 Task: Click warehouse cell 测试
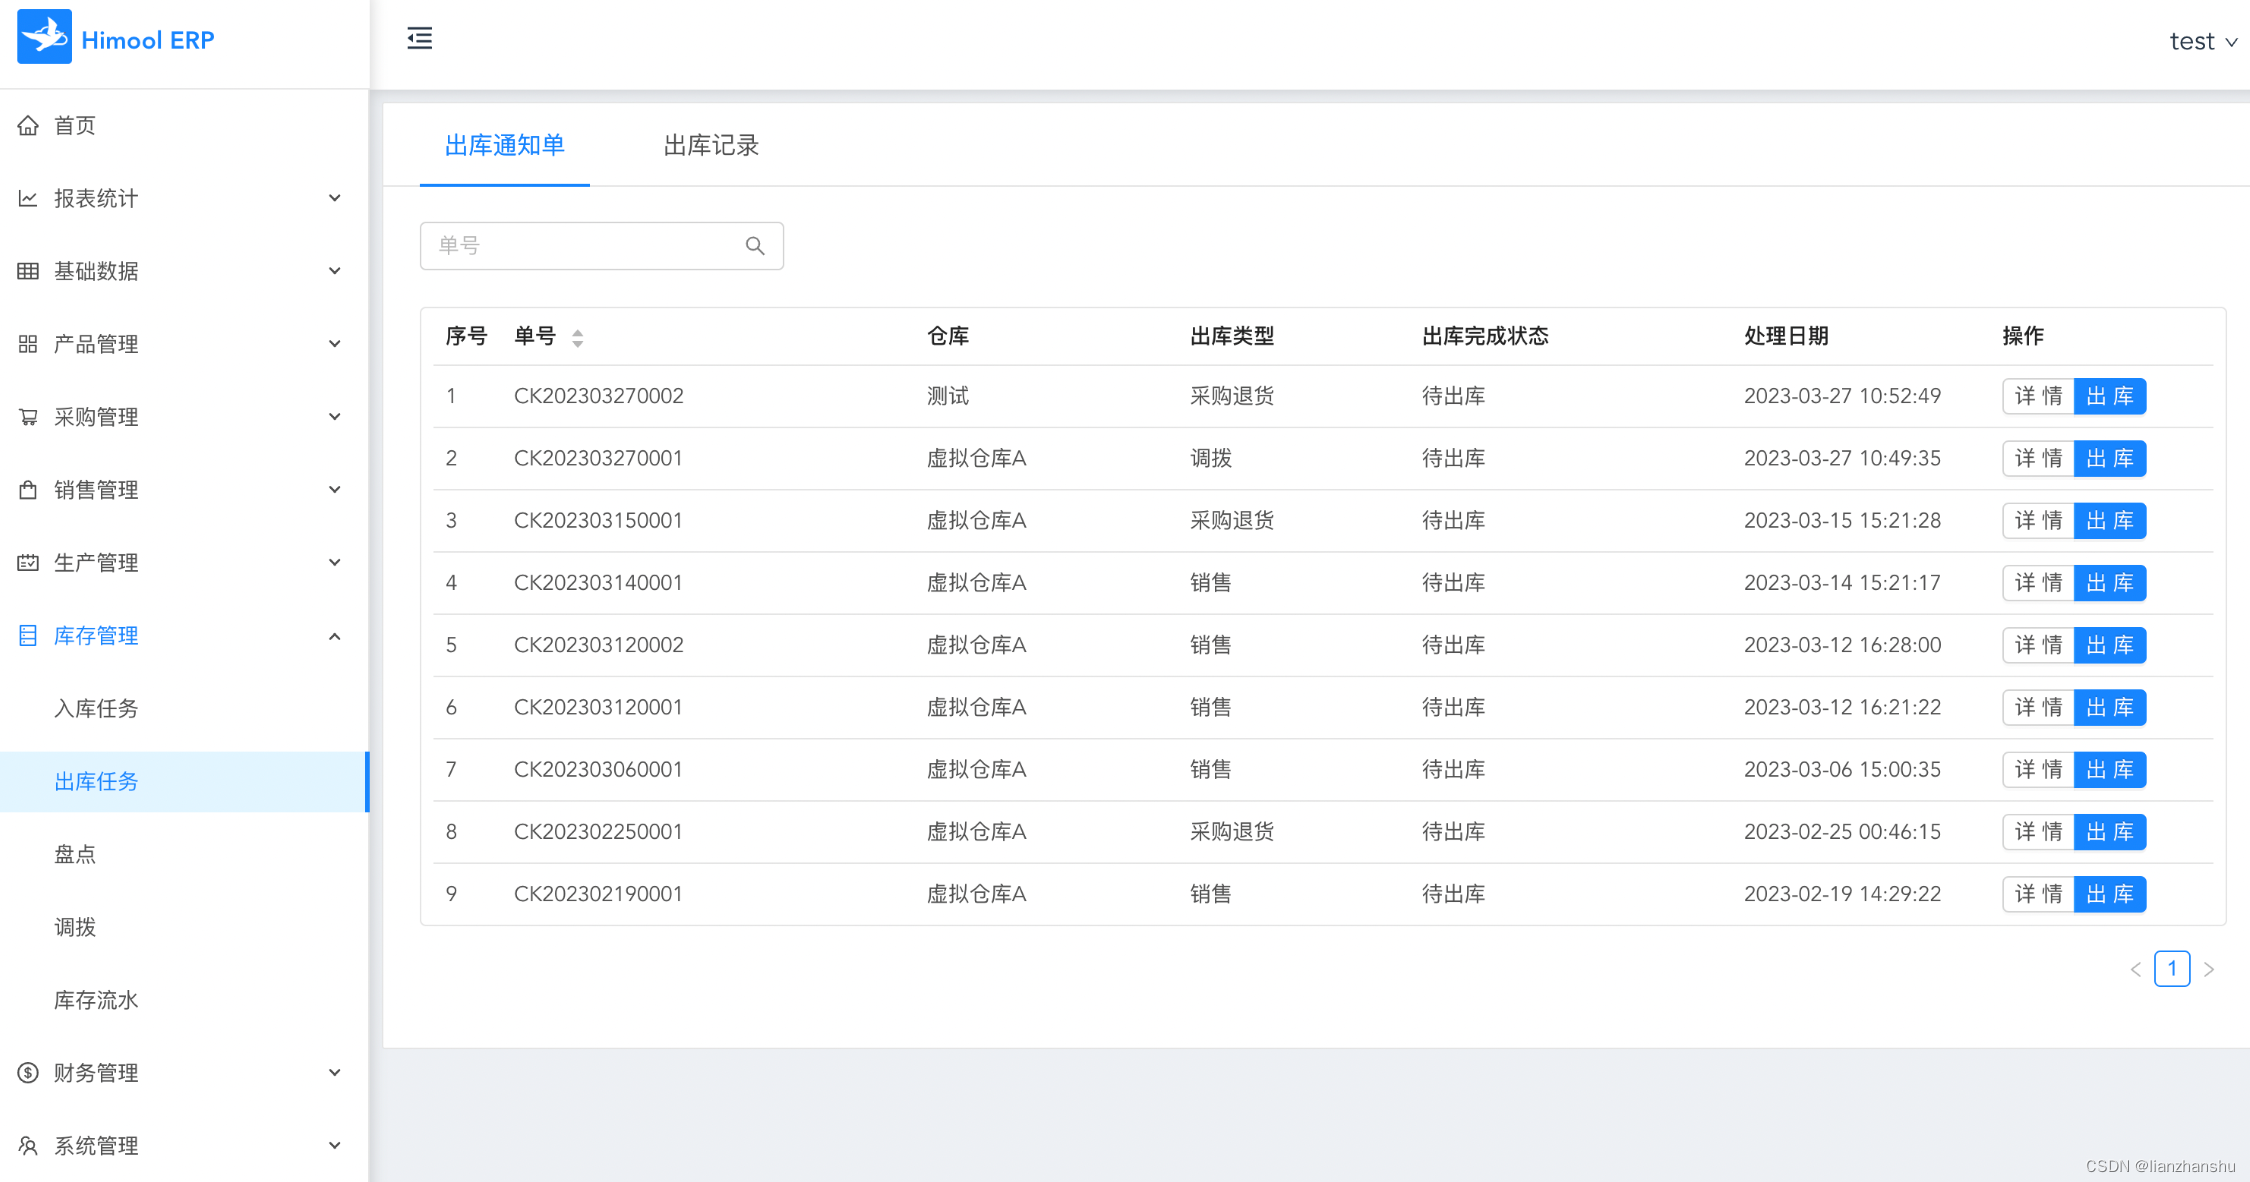point(948,396)
